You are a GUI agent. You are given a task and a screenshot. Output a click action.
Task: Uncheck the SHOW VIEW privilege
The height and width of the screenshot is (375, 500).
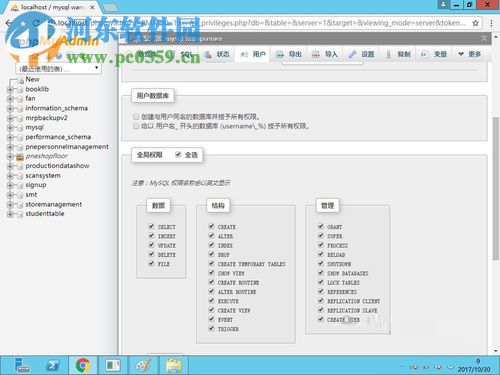(x=211, y=273)
